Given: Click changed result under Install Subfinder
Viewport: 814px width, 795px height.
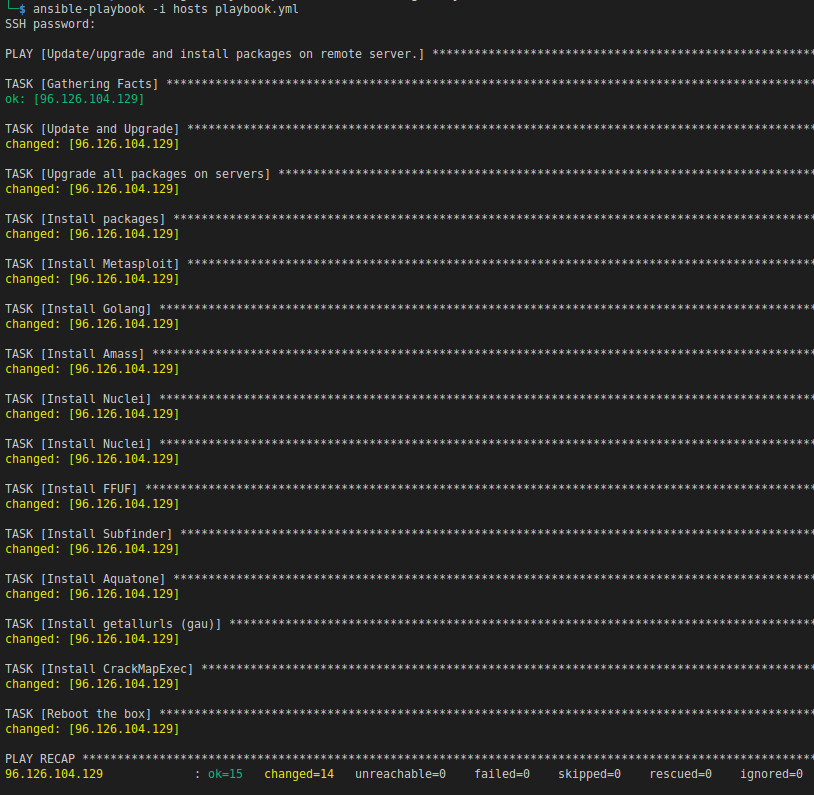Looking at the screenshot, I should 92,549.
